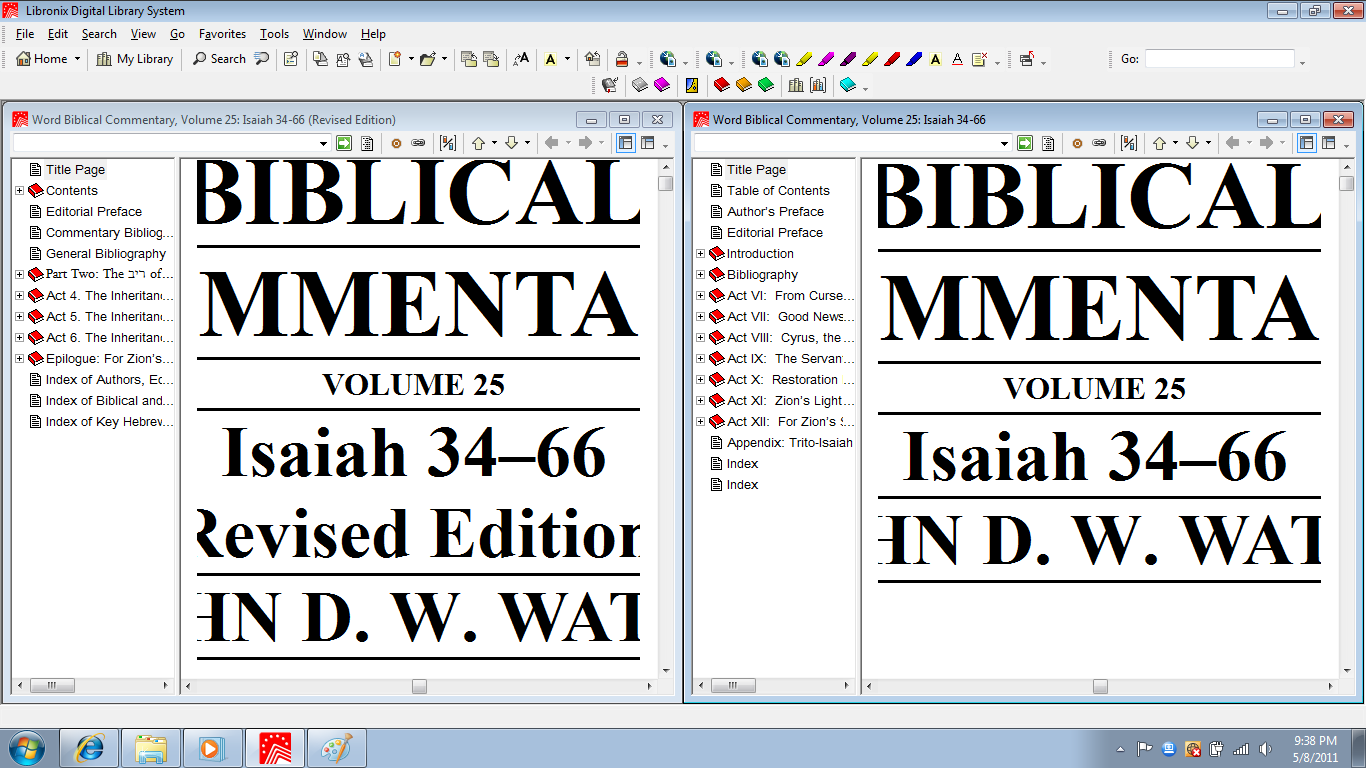This screenshot has width=1366, height=768.
Task: Click the red book icon in second toolbar row
Action: click(721, 85)
